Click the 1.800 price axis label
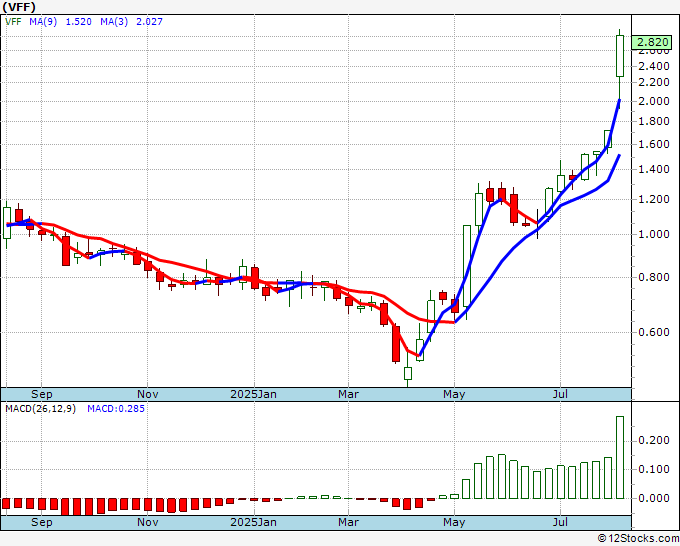Image resolution: width=680 pixels, height=546 pixels. coord(654,121)
